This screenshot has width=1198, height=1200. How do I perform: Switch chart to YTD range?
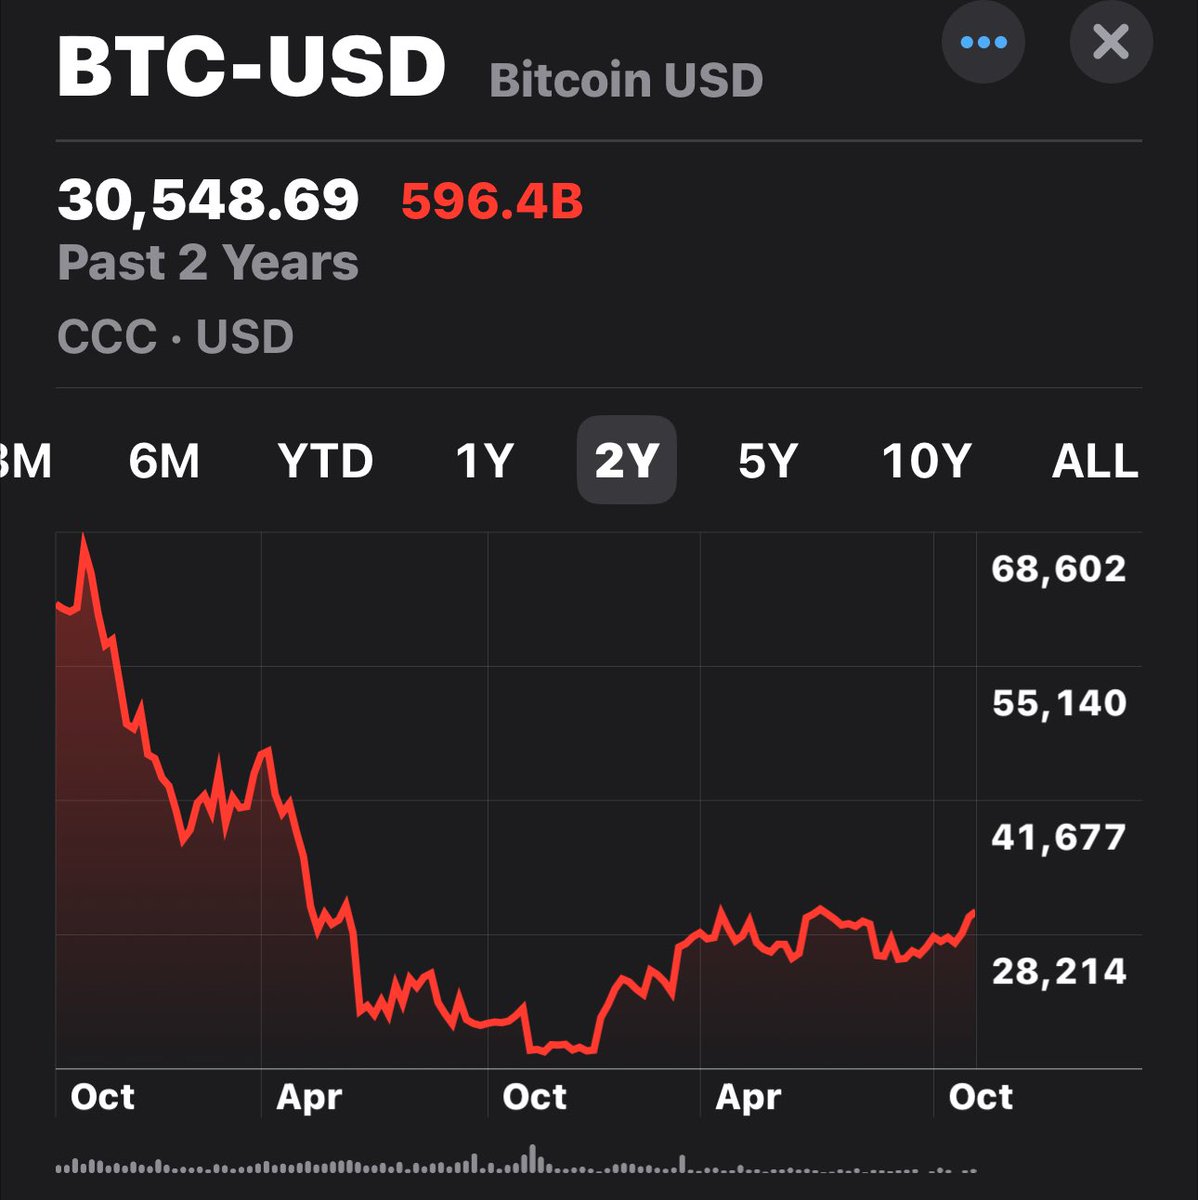pyautogui.click(x=325, y=461)
